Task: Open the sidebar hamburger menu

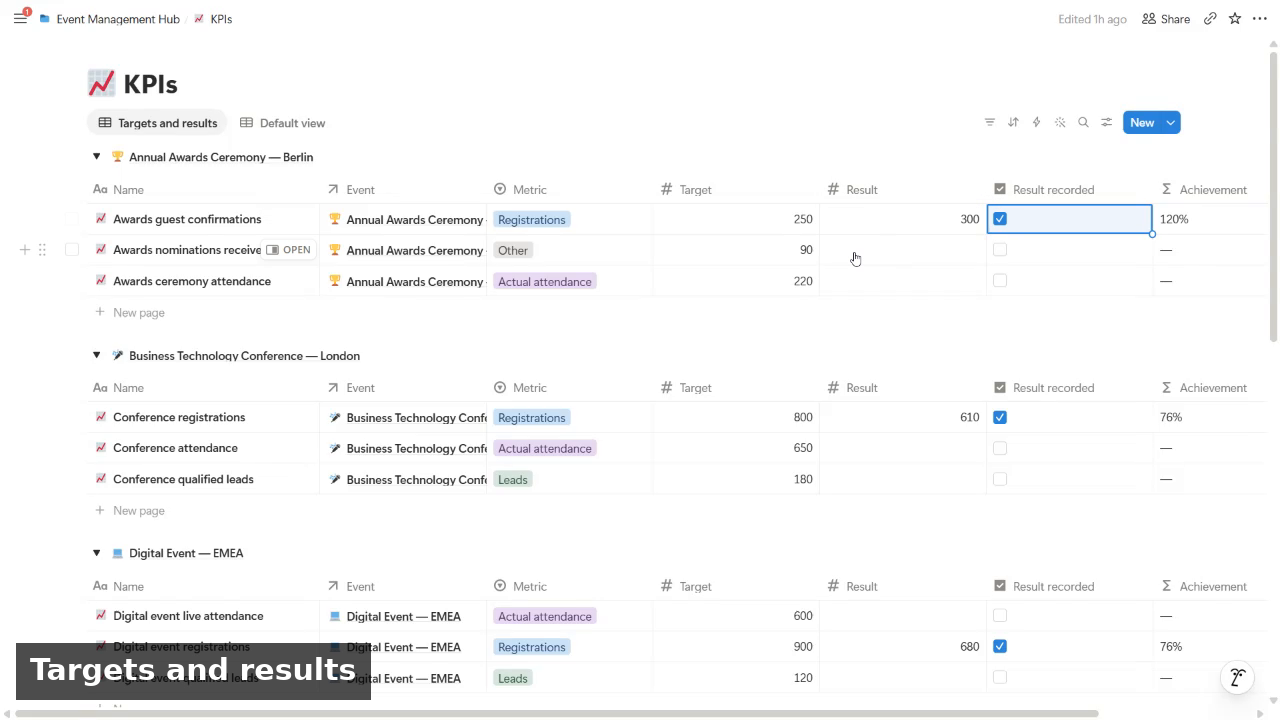Action: click(x=20, y=19)
